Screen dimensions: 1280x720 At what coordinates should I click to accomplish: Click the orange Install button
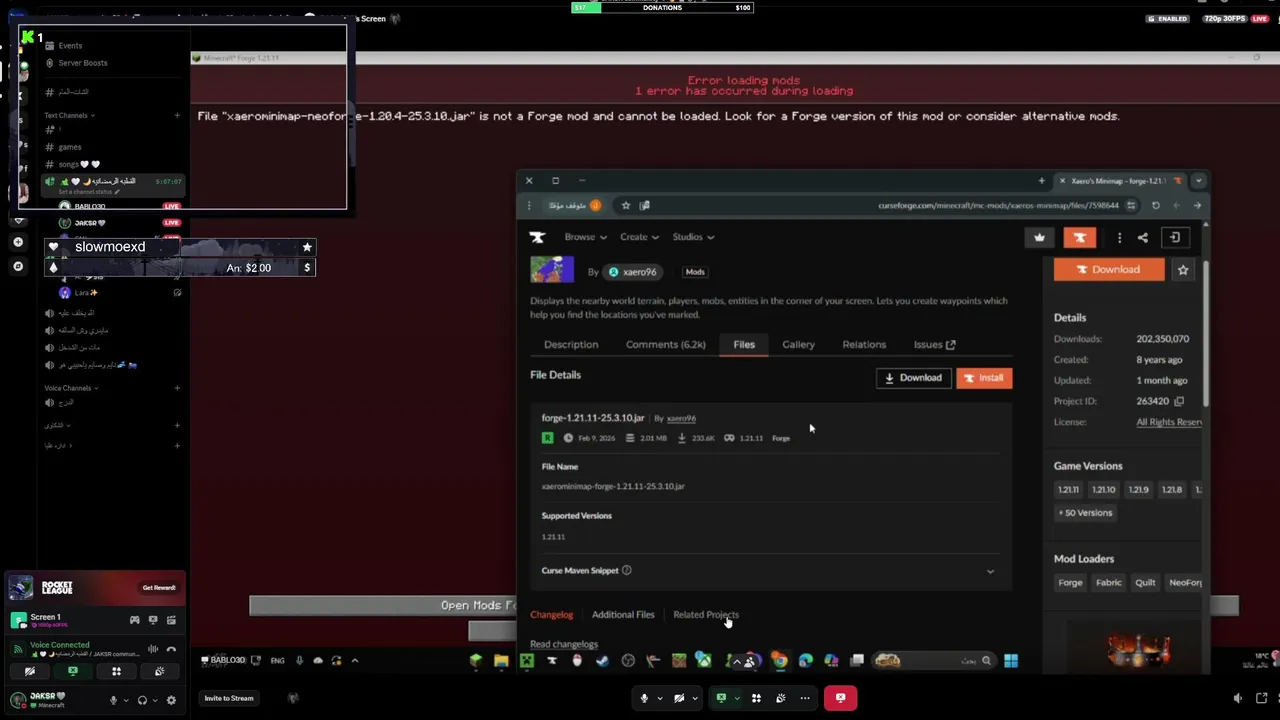tap(984, 378)
